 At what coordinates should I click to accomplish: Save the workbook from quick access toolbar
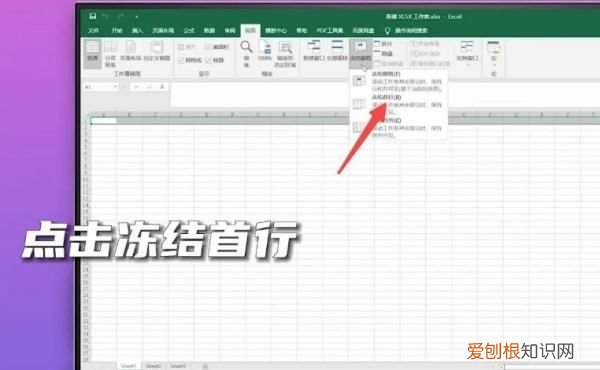pyautogui.click(x=93, y=16)
